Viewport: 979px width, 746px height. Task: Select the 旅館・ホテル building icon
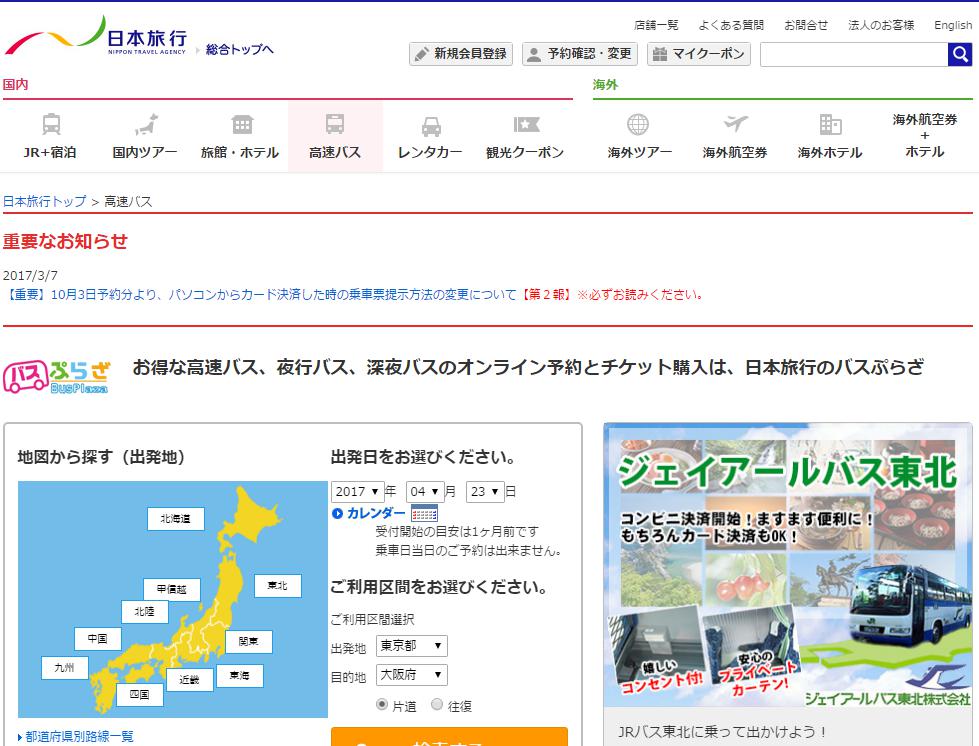coord(242,124)
